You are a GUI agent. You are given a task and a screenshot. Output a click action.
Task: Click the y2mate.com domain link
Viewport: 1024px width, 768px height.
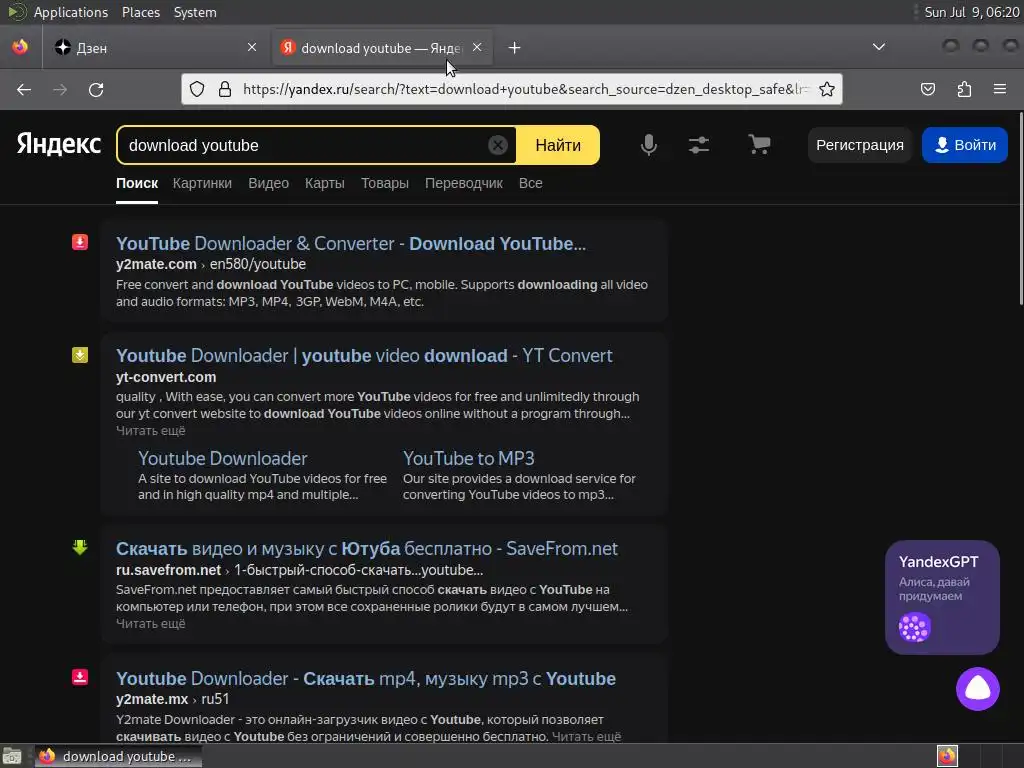click(x=156, y=264)
